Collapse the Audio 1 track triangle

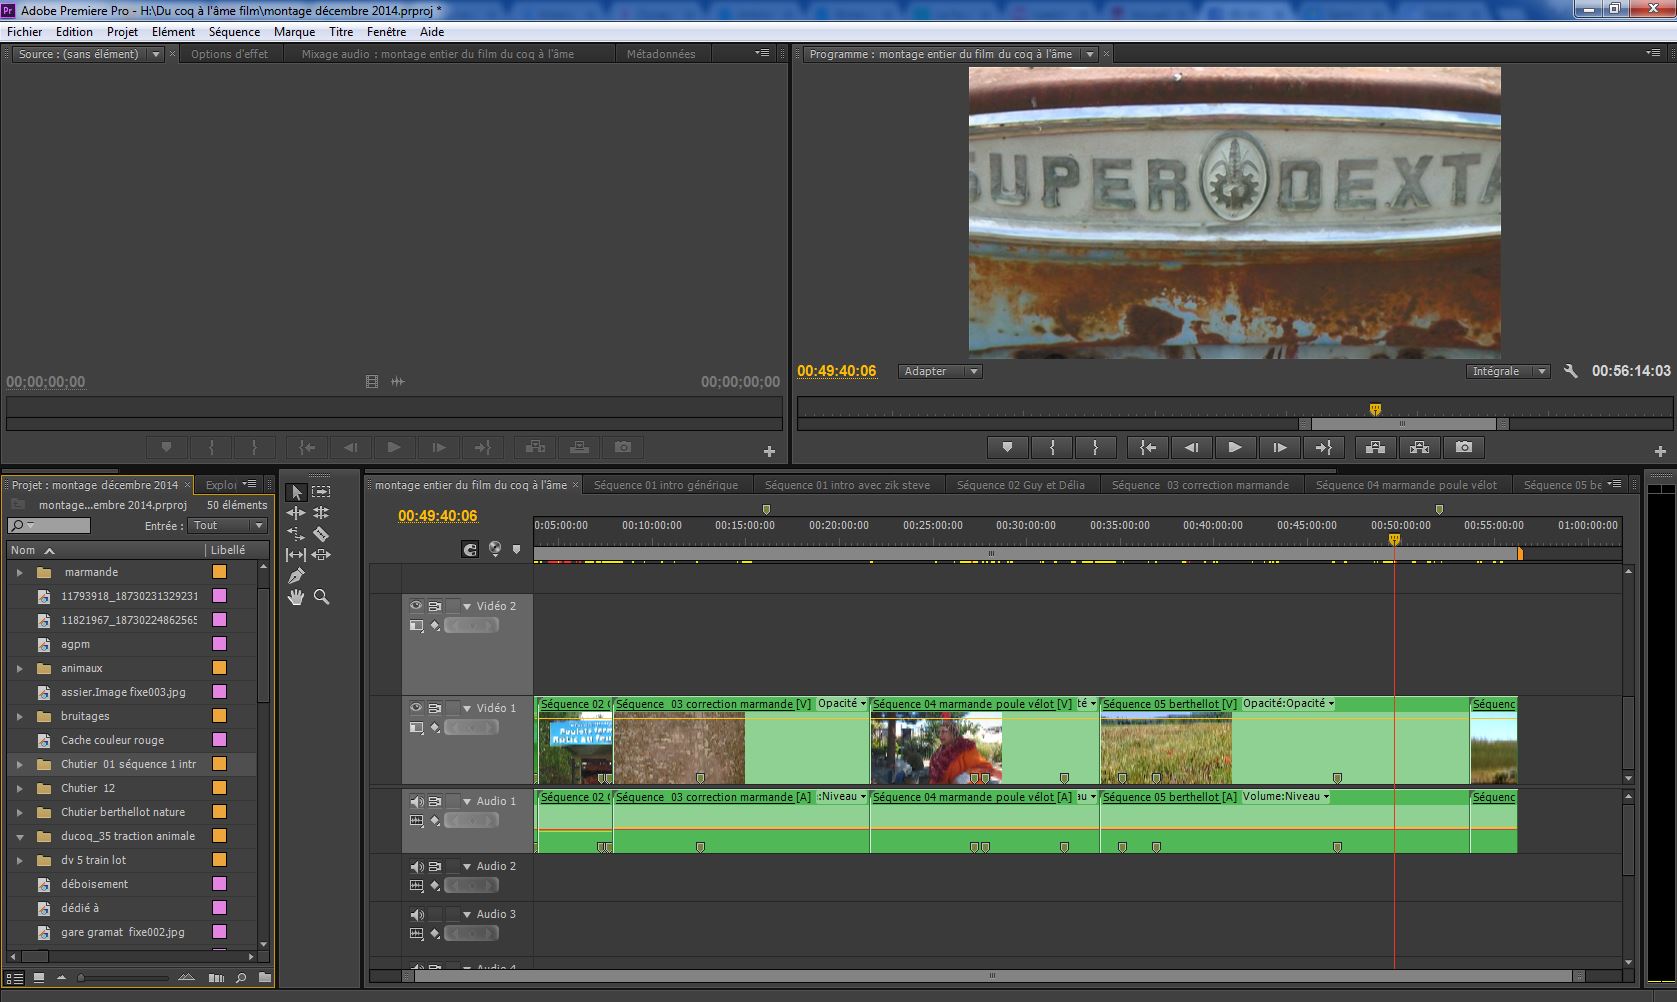[x=467, y=801]
